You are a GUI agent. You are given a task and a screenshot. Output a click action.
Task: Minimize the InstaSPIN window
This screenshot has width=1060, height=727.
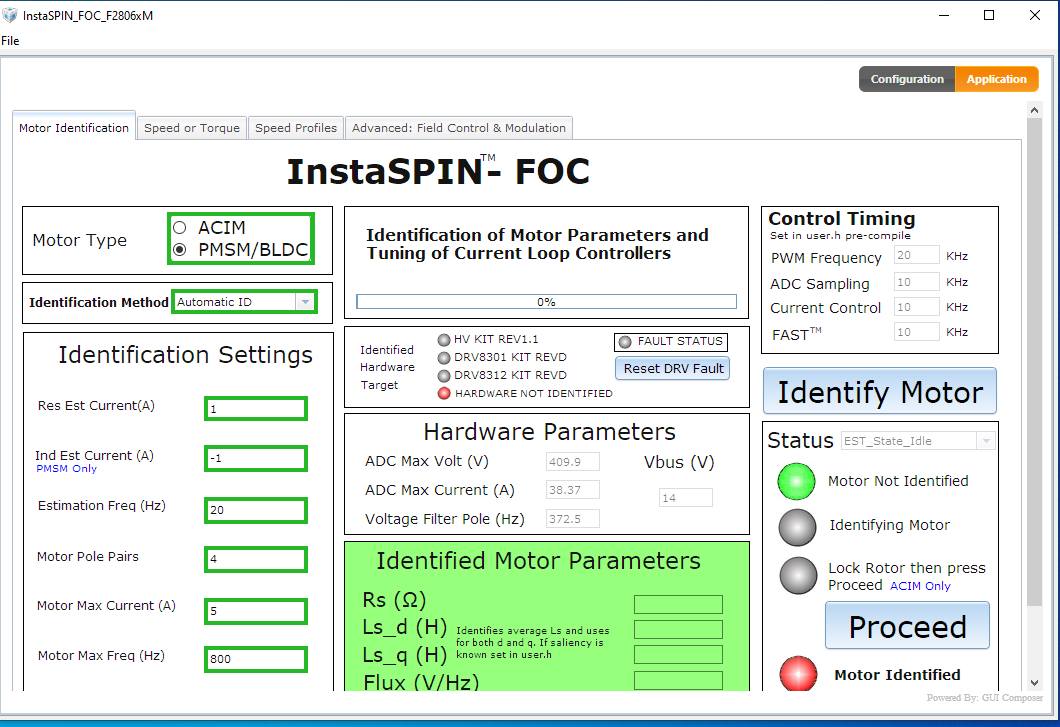[944, 15]
